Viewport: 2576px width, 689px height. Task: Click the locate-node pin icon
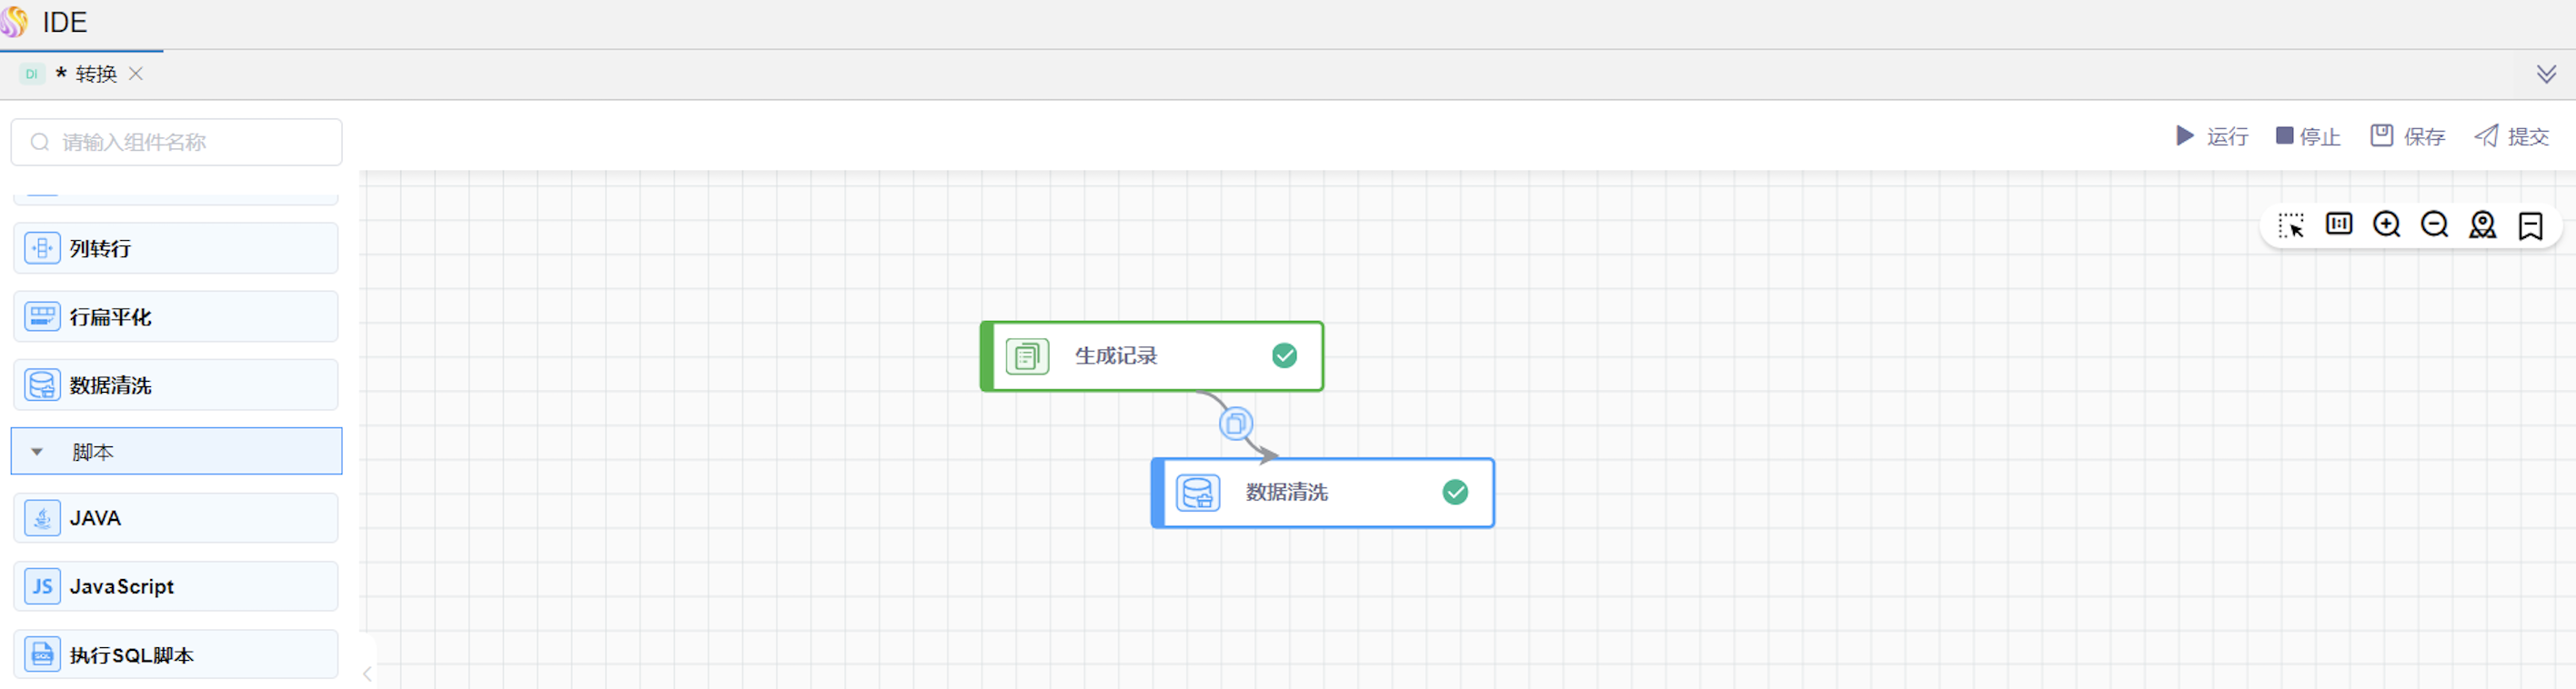pyautogui.click(x=2482, y=225)
